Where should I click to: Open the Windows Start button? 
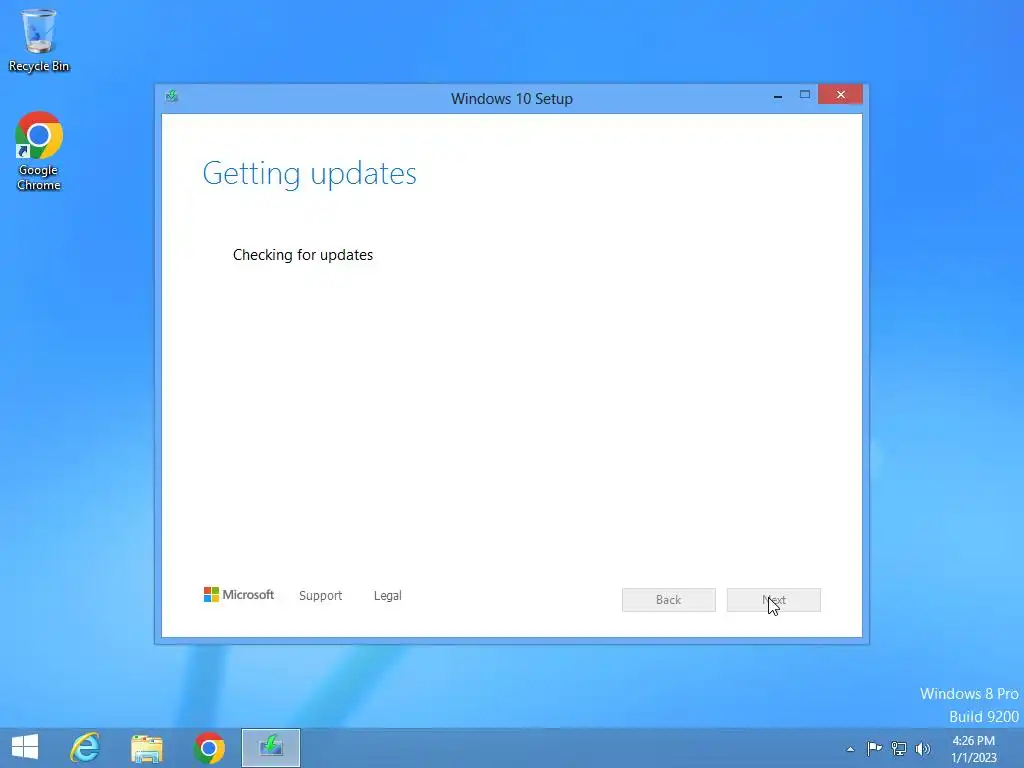pos(25,747)
